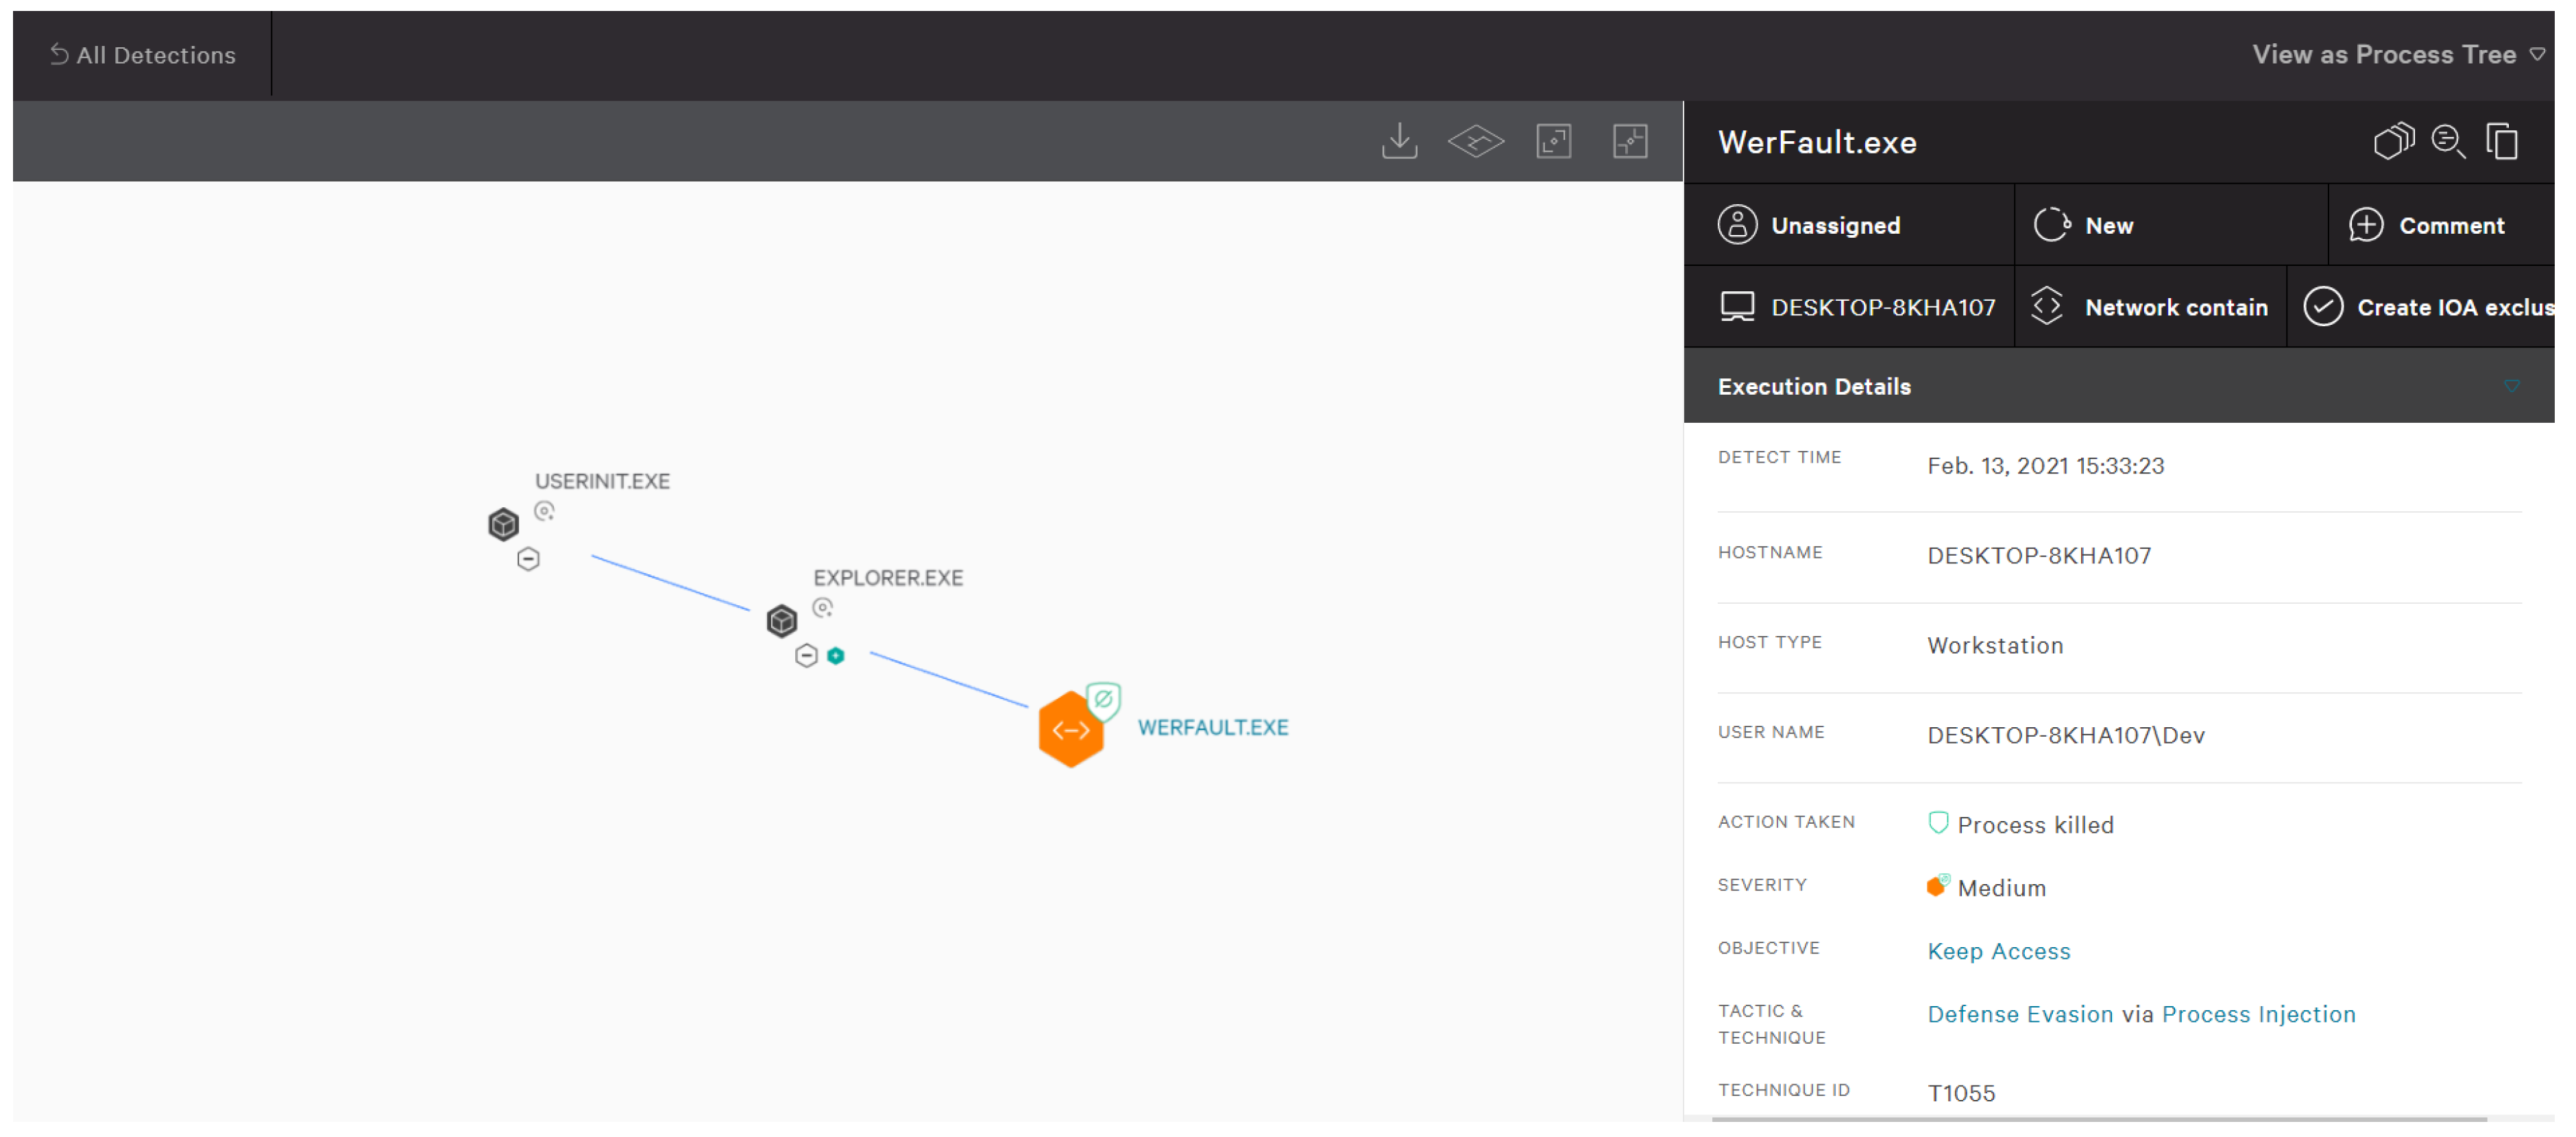This screenshot has width=2576, height=1137.
Task: Click the stacked cubes icon beside WerFault.exe
Action: [2392, 141]
